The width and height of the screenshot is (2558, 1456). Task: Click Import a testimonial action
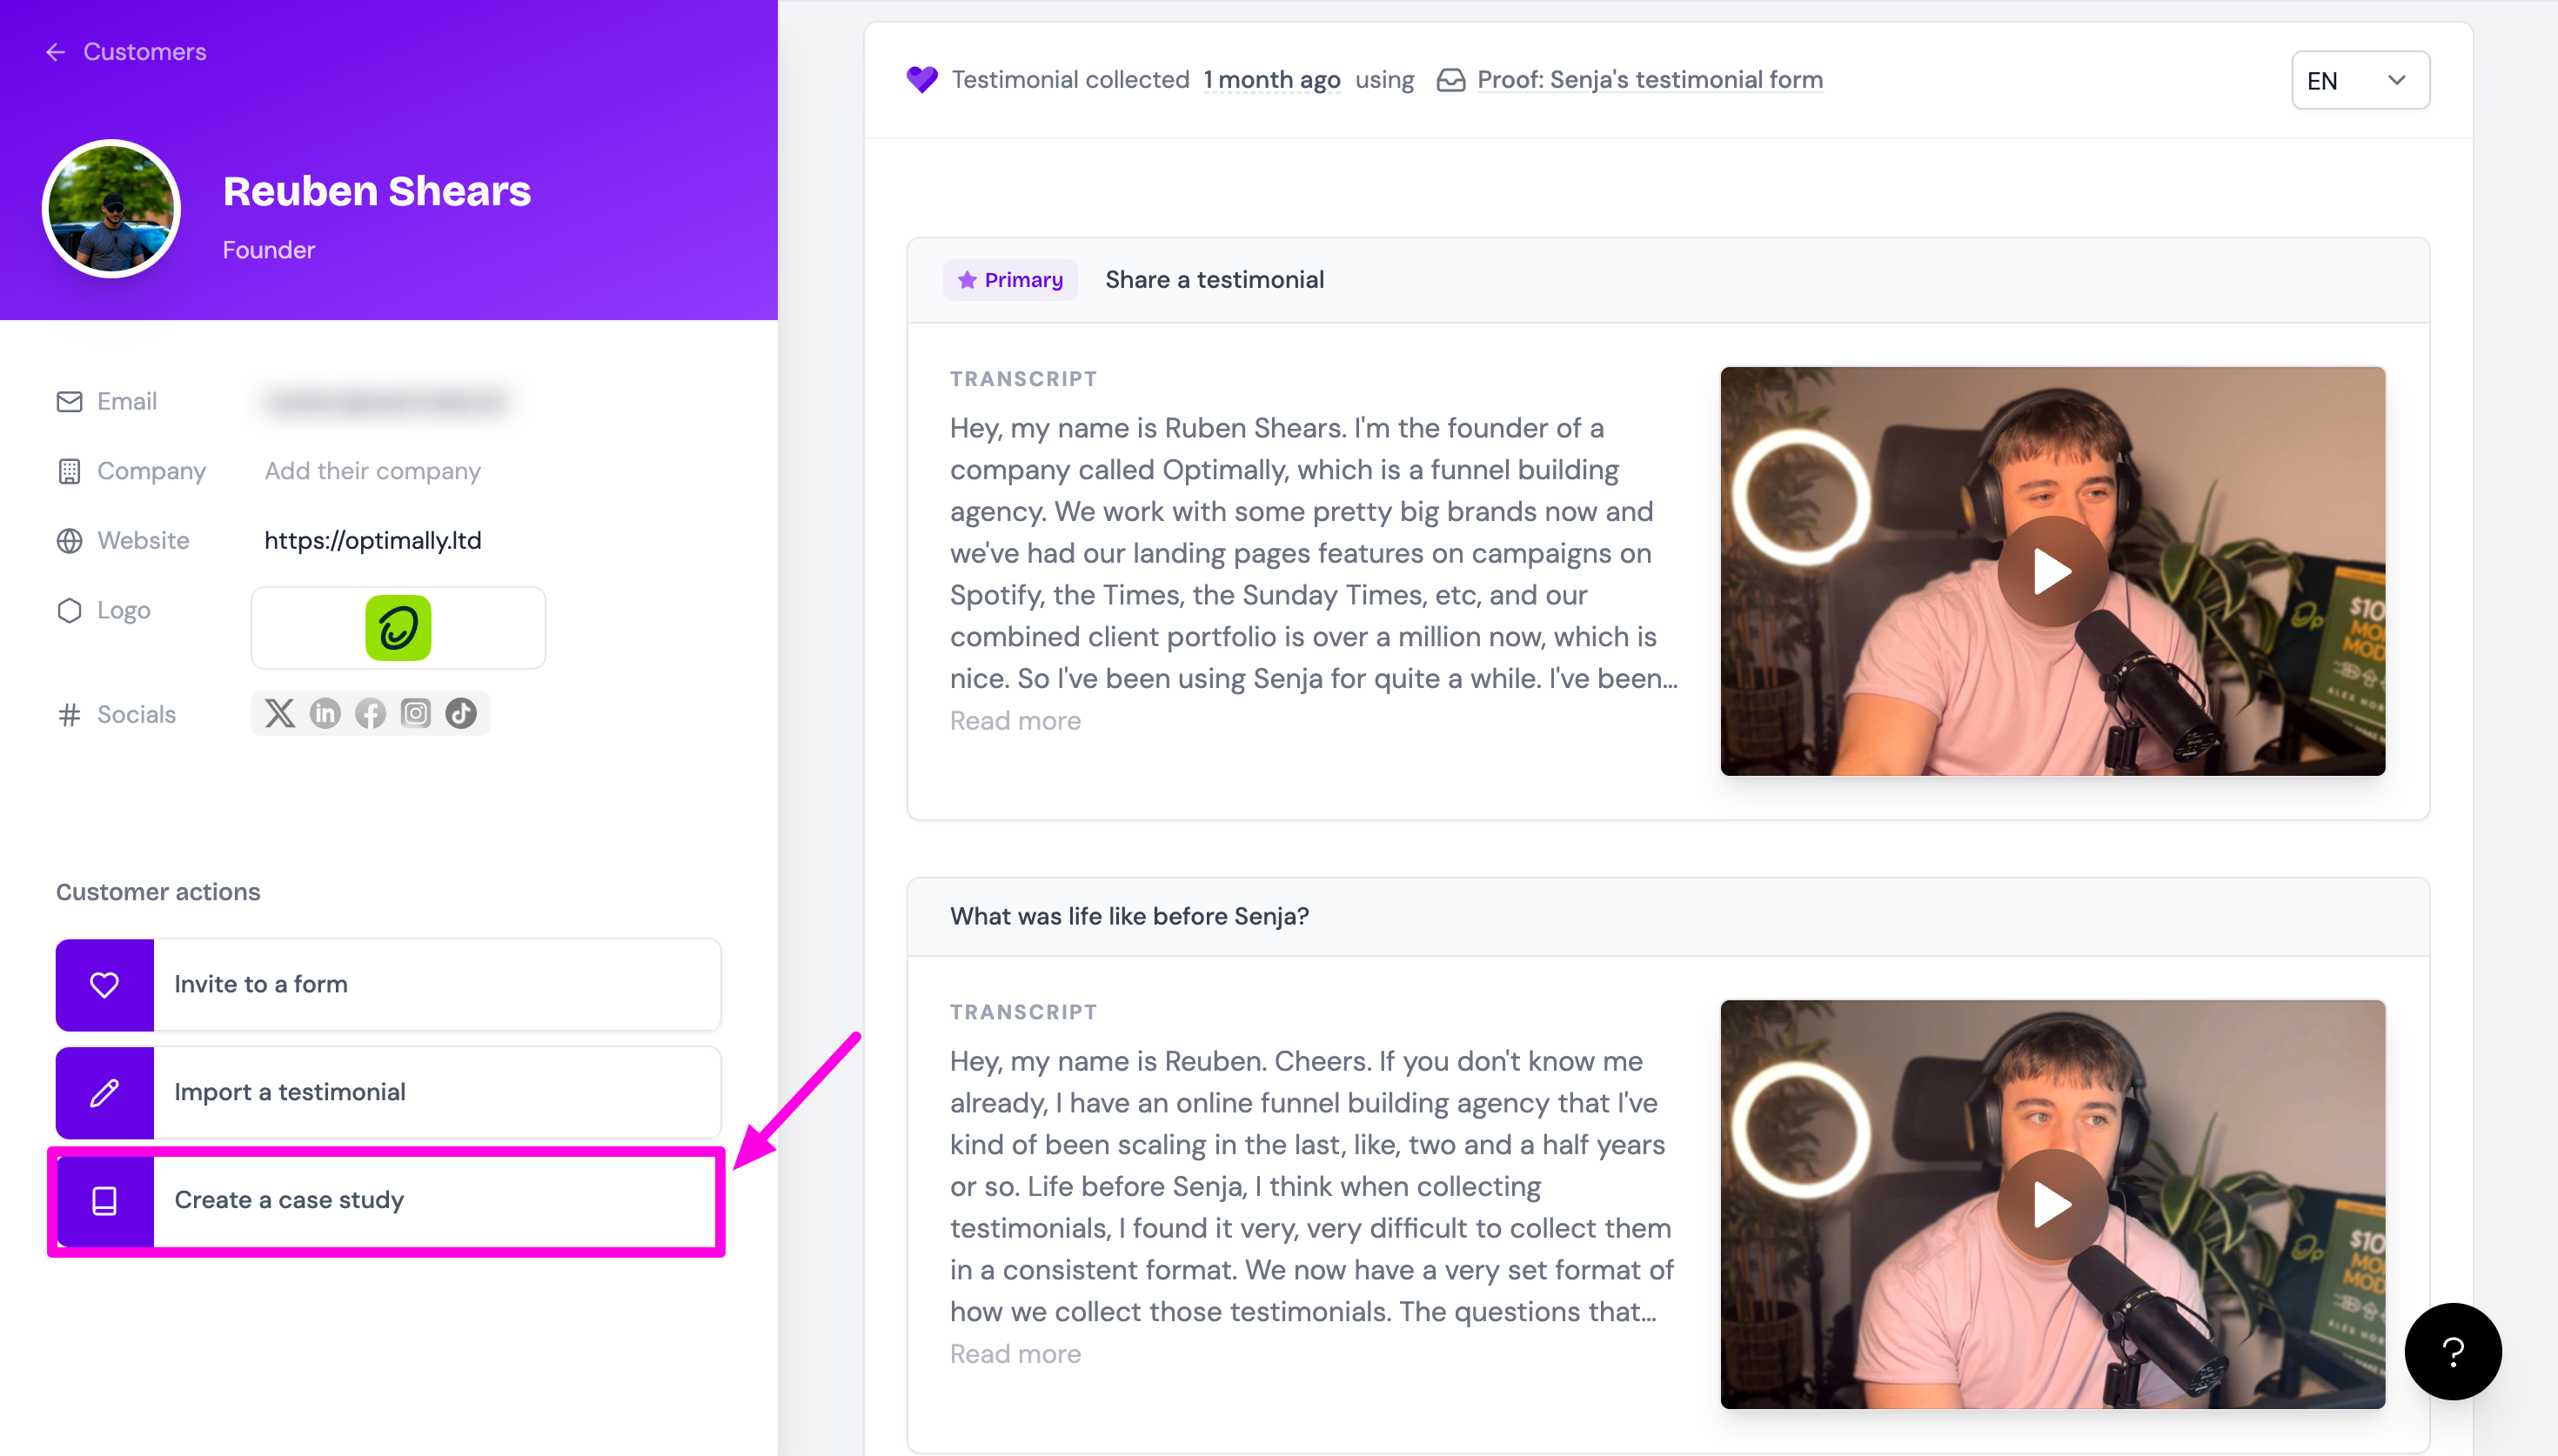[x=388, y=1092]
